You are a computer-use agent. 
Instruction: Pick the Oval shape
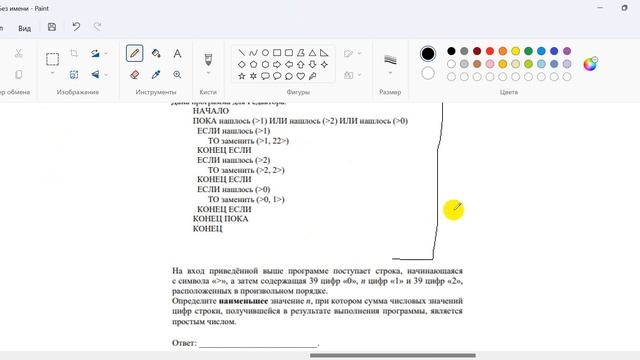click(265, 53)
